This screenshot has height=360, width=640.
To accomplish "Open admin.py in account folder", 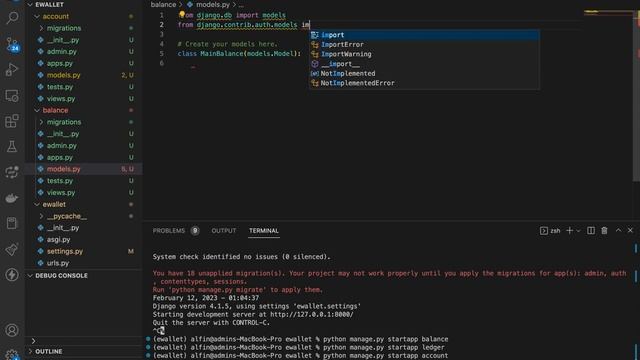I will pyautogui.click(x=62, y=51).
